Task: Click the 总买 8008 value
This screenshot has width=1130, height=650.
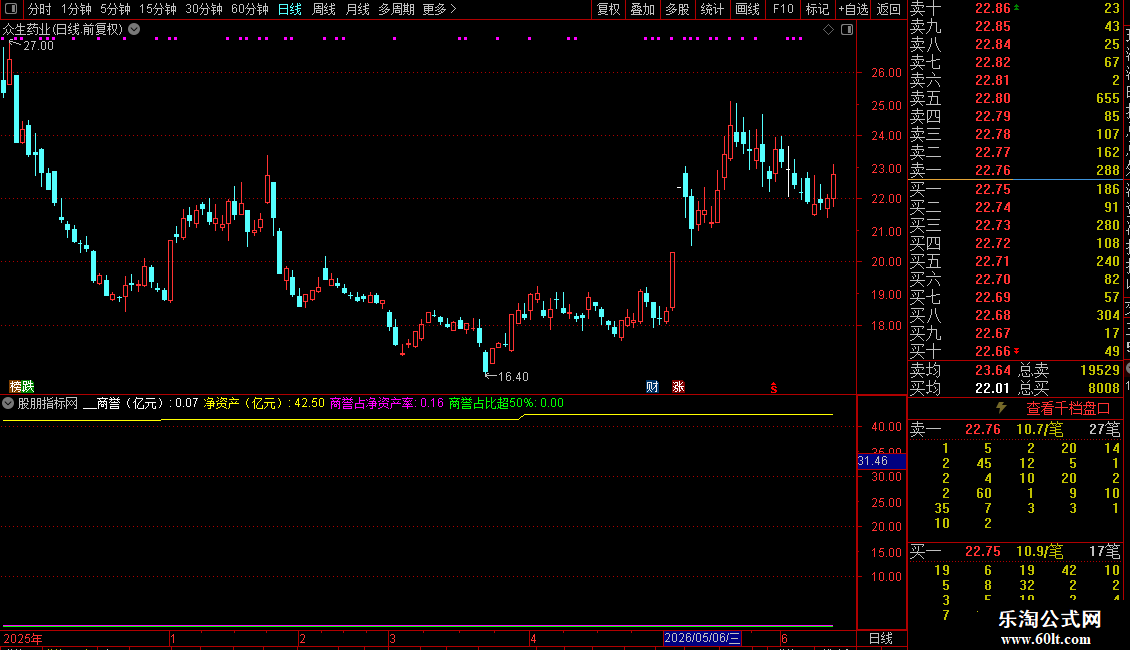Action: (1103, 388)
